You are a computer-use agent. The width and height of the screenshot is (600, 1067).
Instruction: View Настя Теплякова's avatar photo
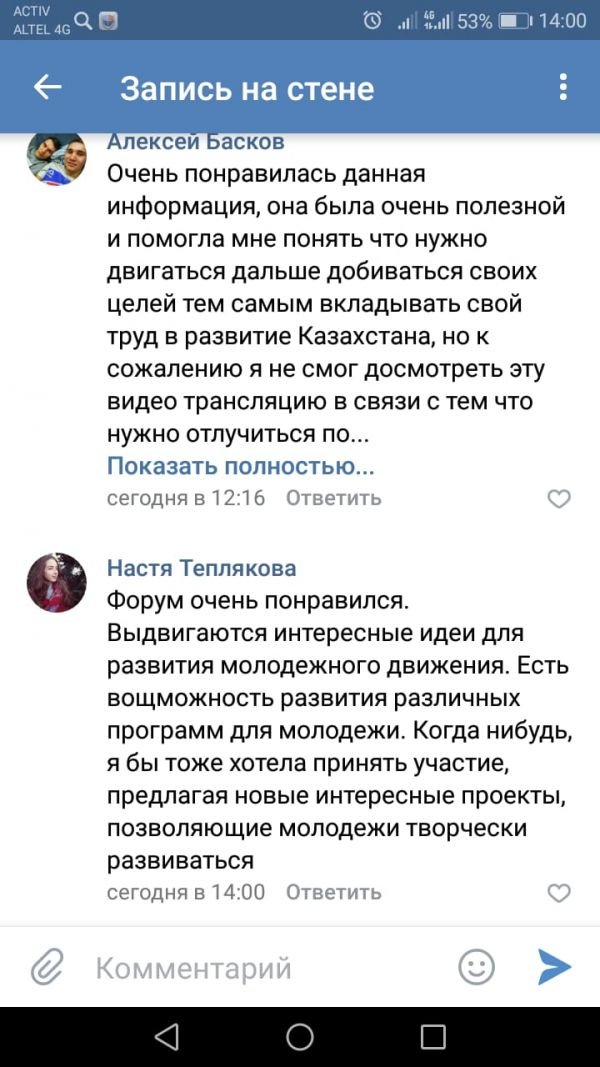56,582
